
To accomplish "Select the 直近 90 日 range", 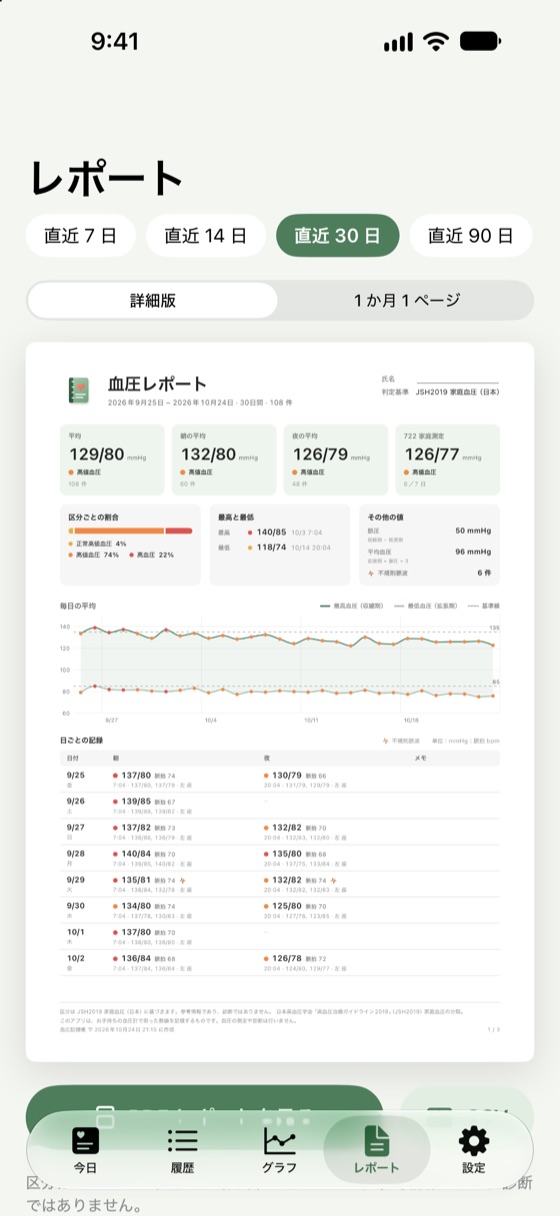I will tap(470, 236).
